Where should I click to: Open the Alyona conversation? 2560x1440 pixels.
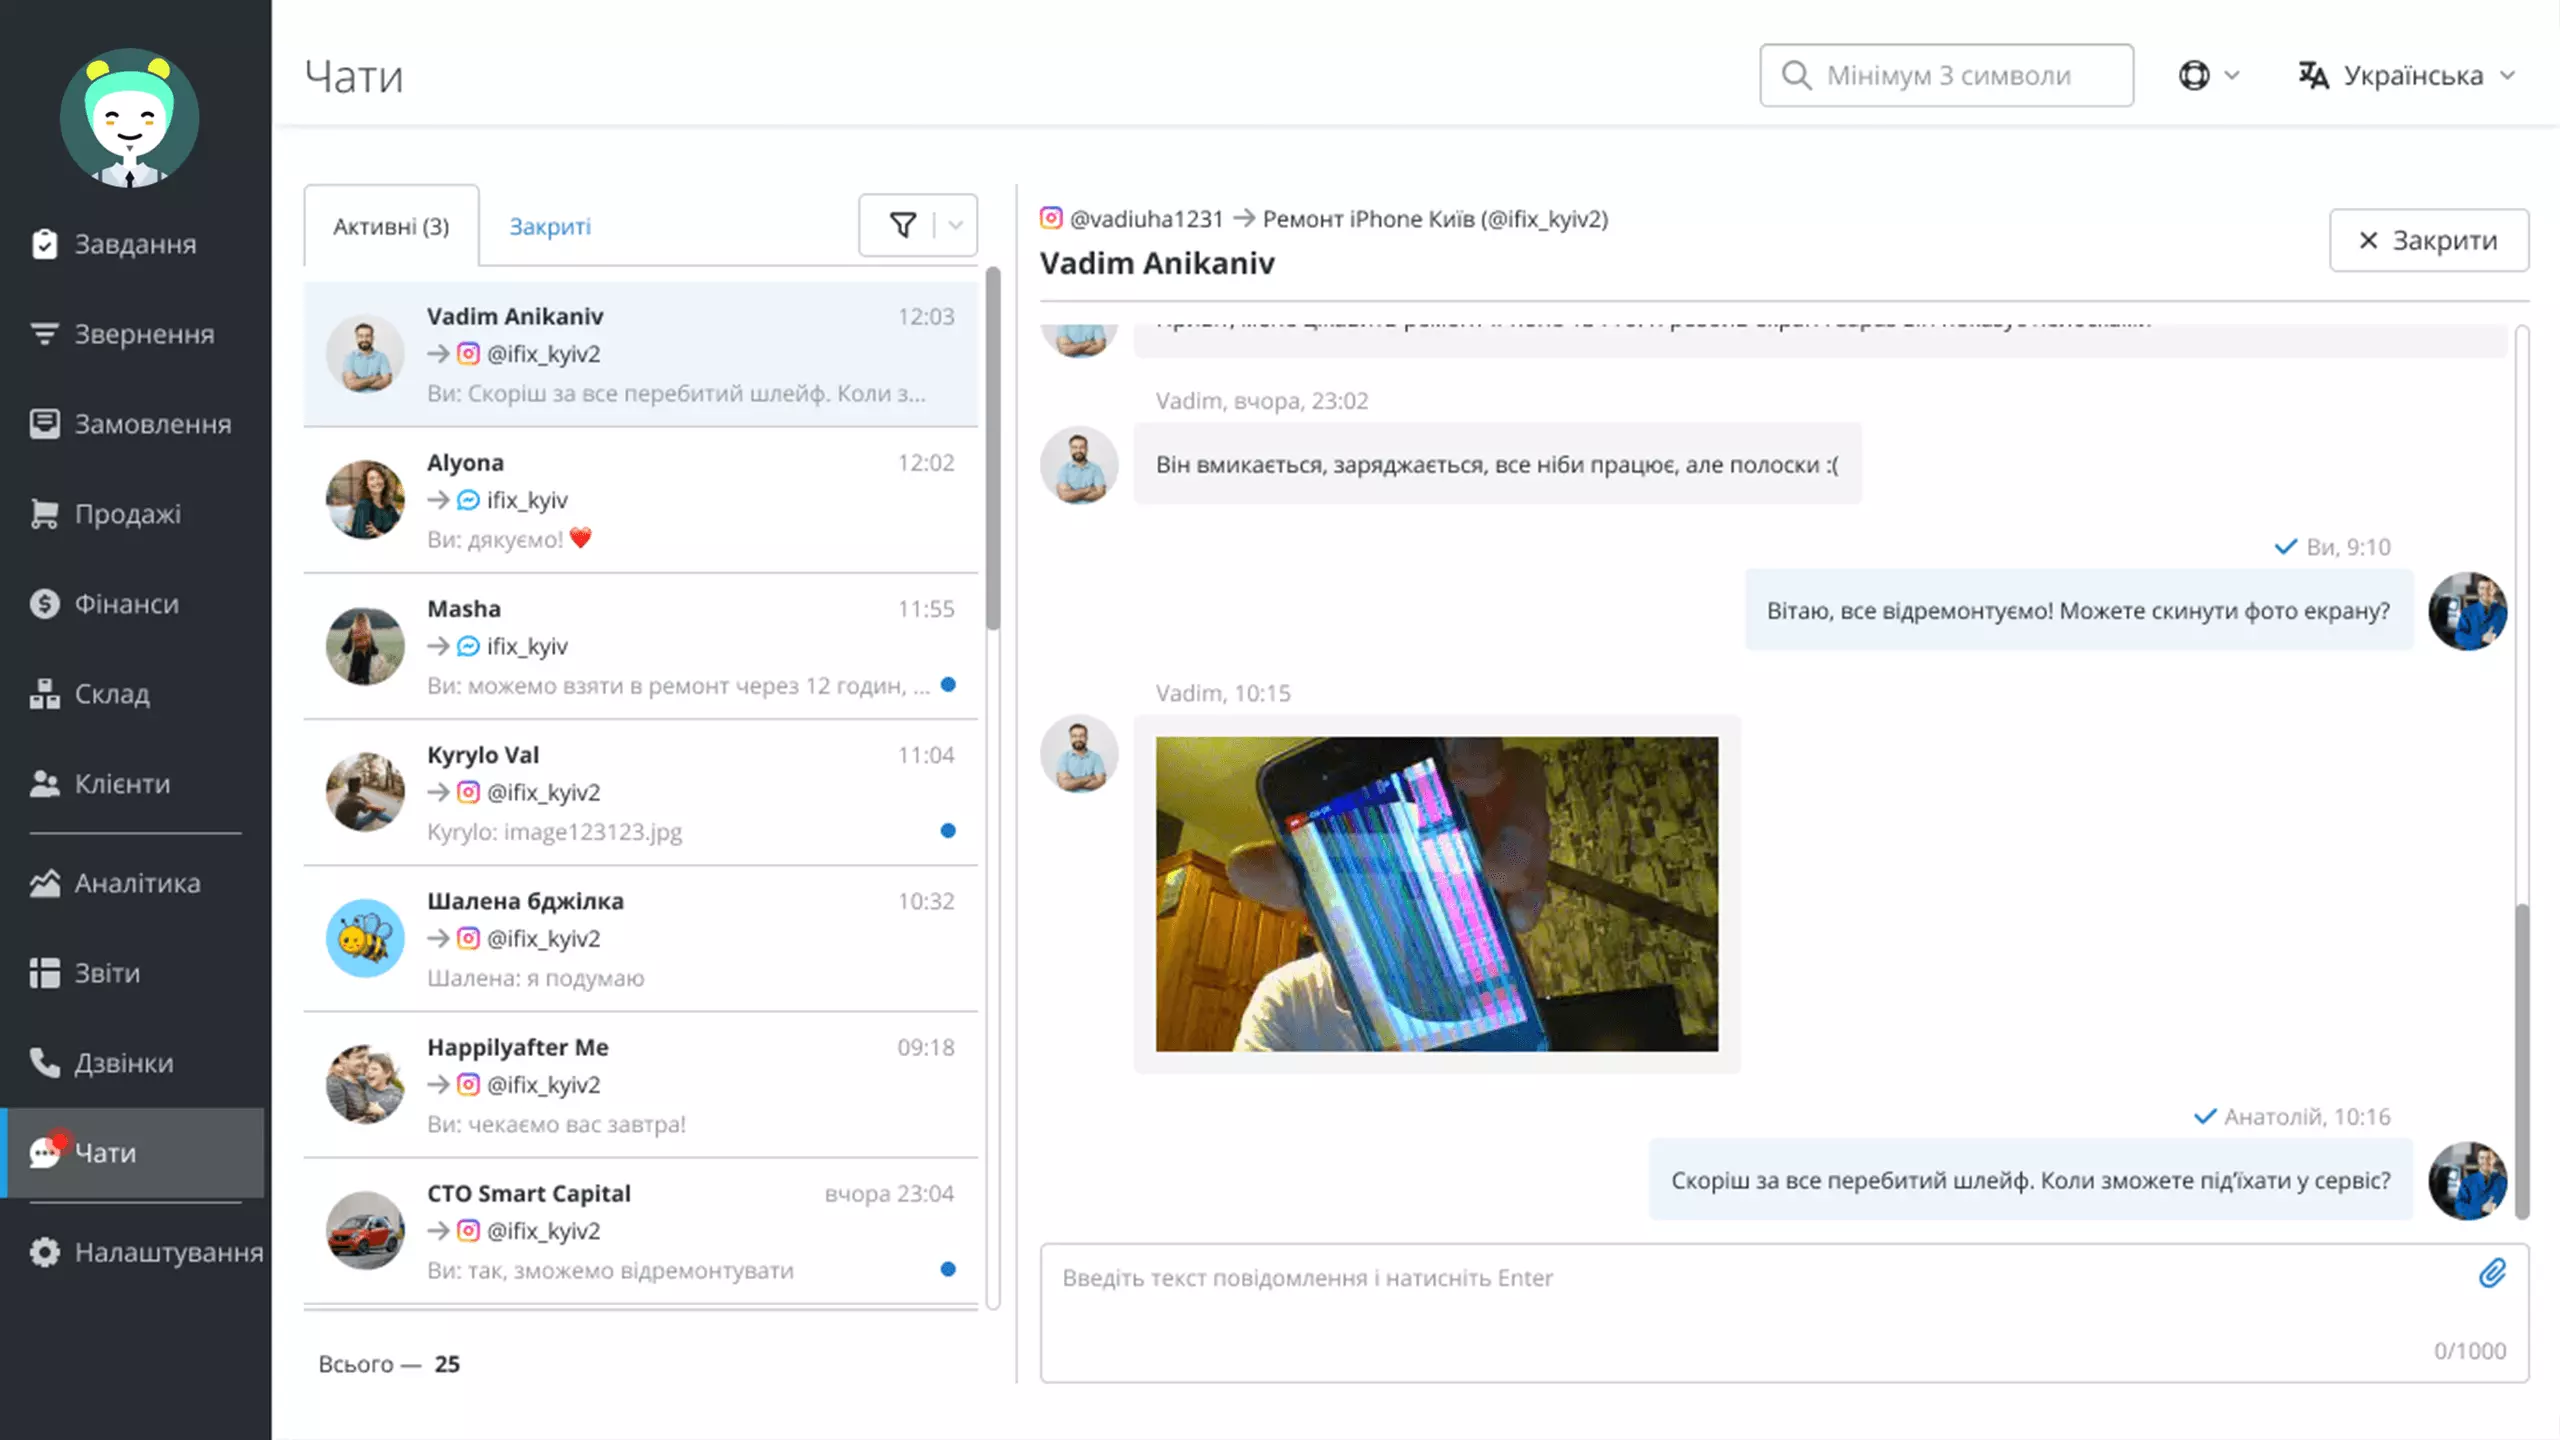[641, 500]
